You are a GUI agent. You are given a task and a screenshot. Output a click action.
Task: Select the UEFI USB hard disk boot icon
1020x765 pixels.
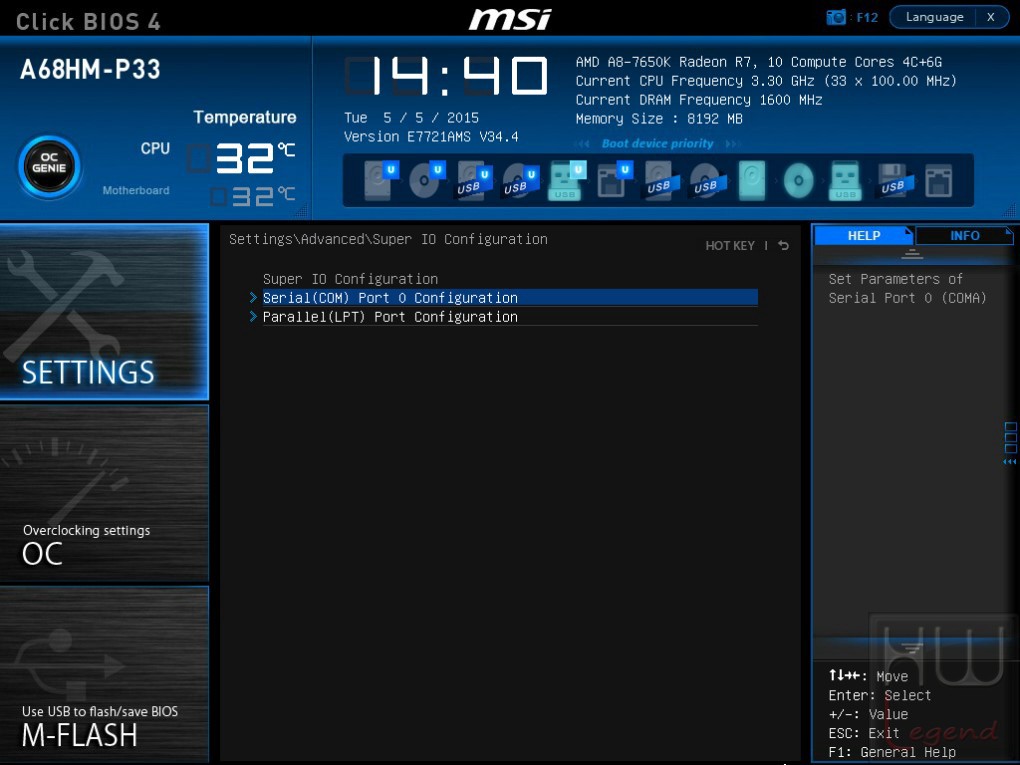point(473,180)
